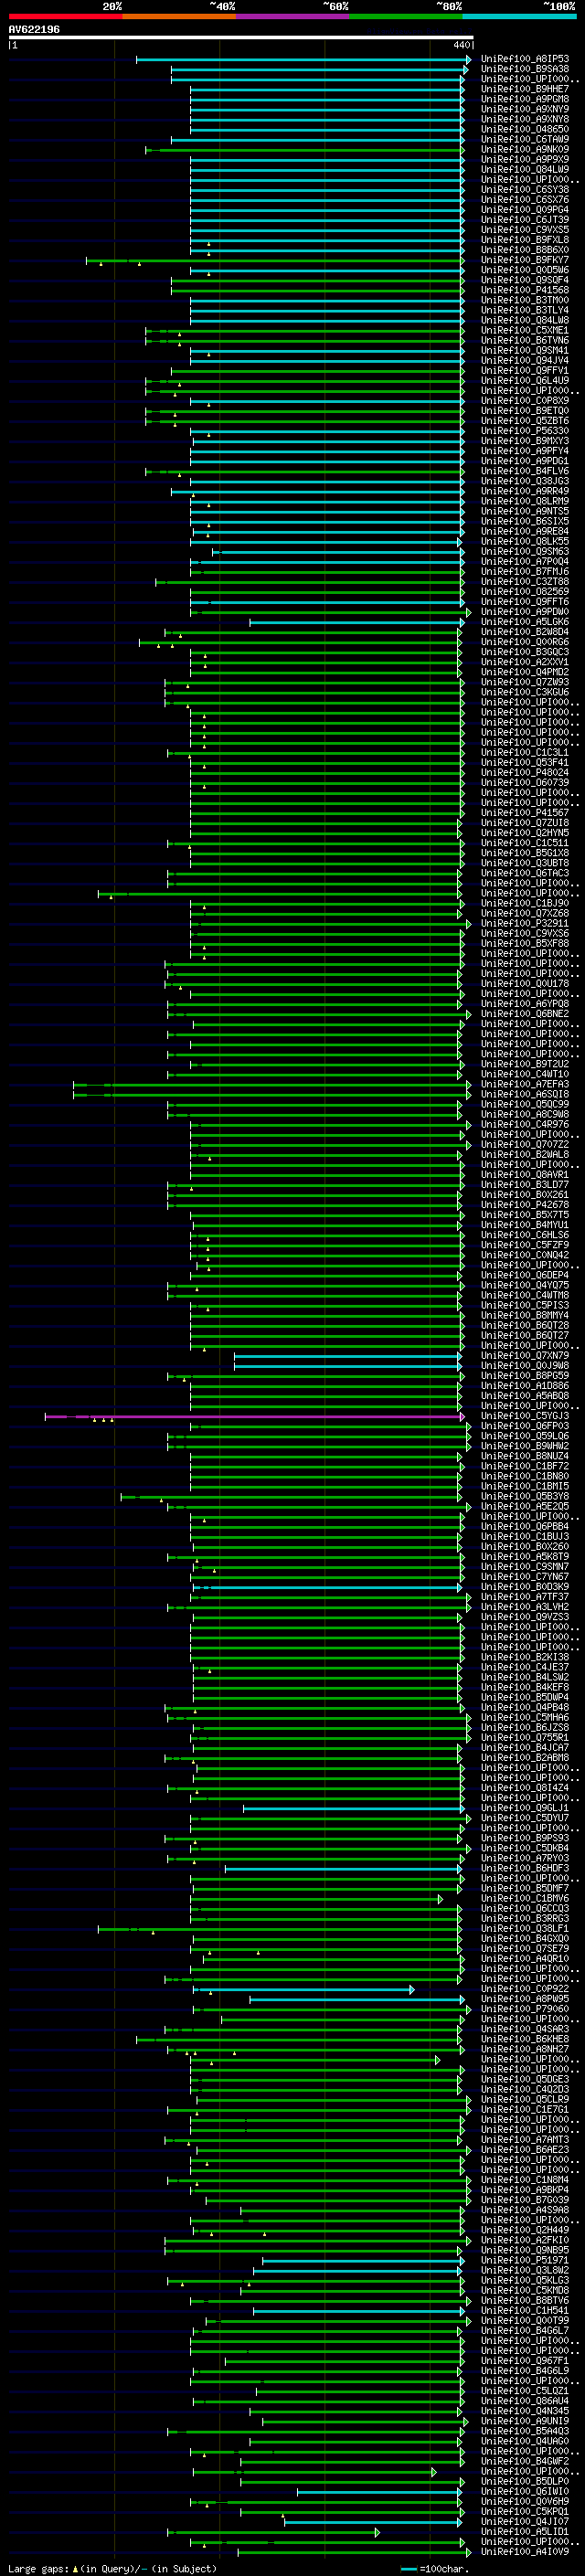Viewport: 585px width, 2576px height.
Task: Select hit label UniRef100_Q09PG4
Action: tap(525, 210)
